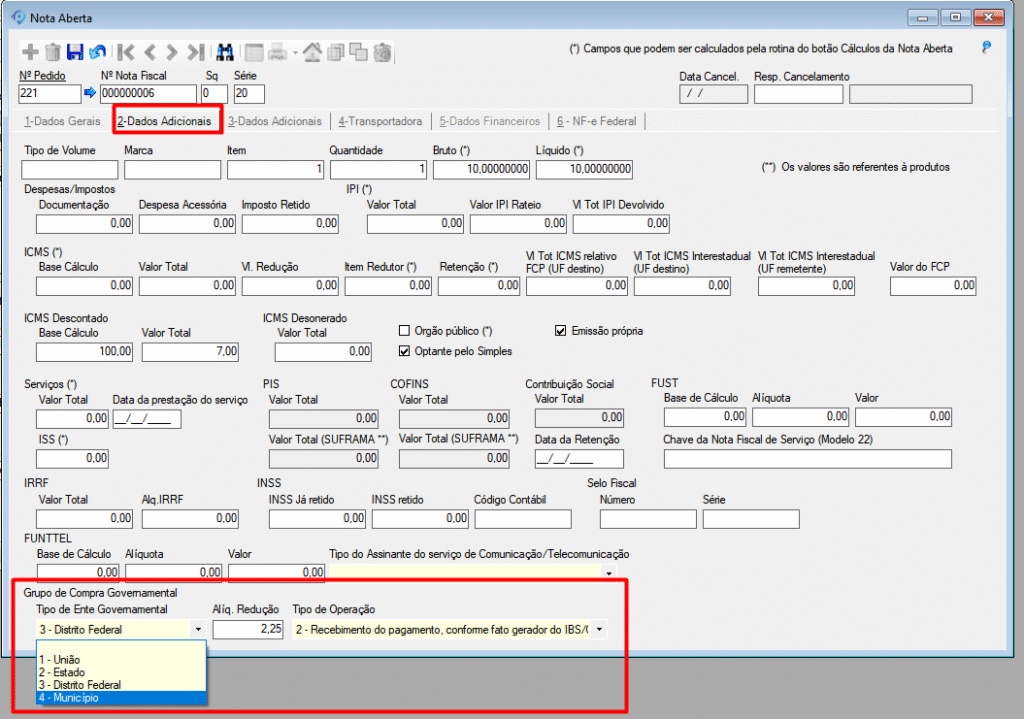Go to the next record arrow
The image size is (1024, 719).
[x=172, y=52]
